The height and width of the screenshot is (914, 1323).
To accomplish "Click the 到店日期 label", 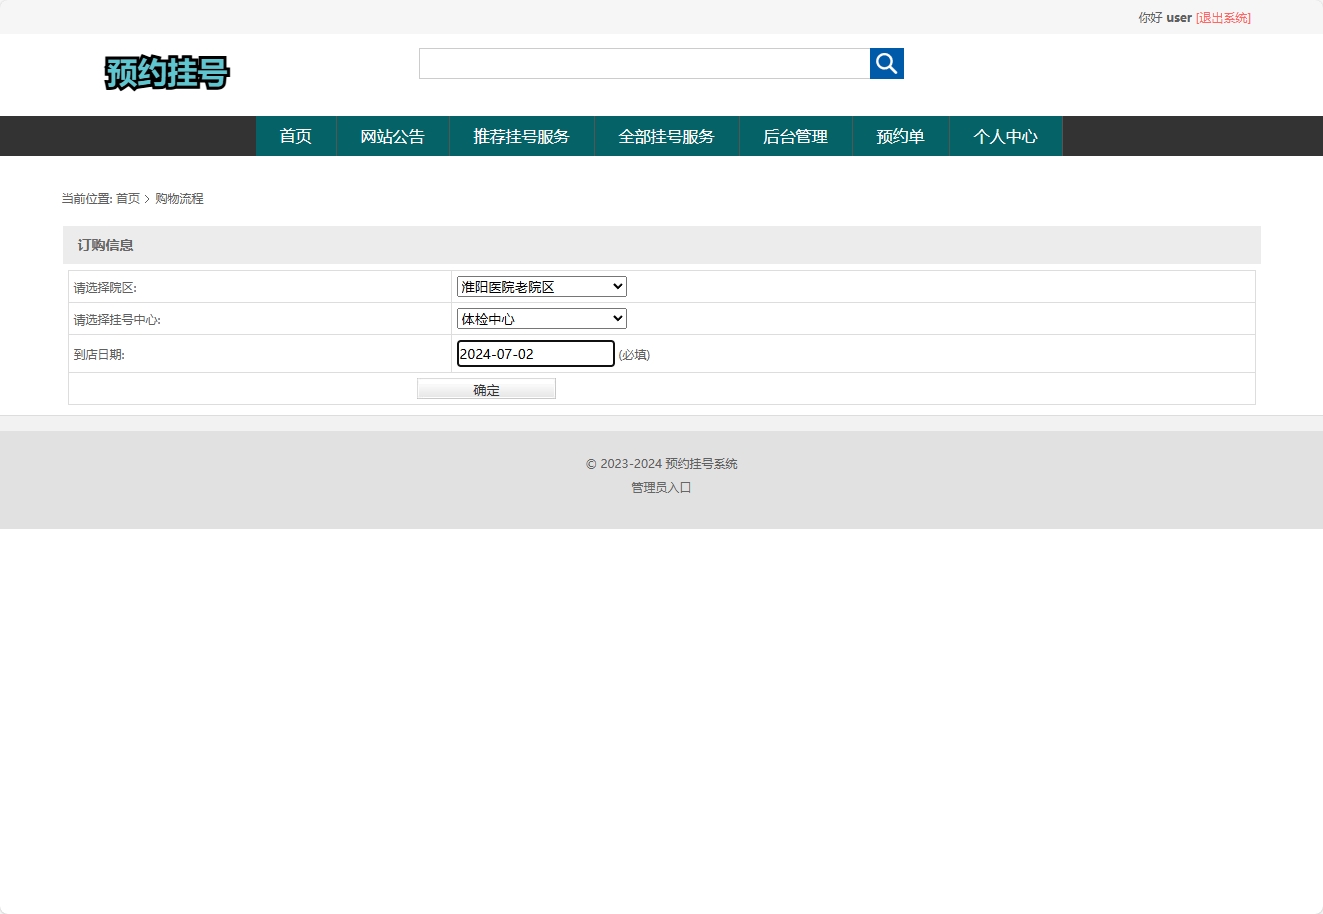I will 99,355.
